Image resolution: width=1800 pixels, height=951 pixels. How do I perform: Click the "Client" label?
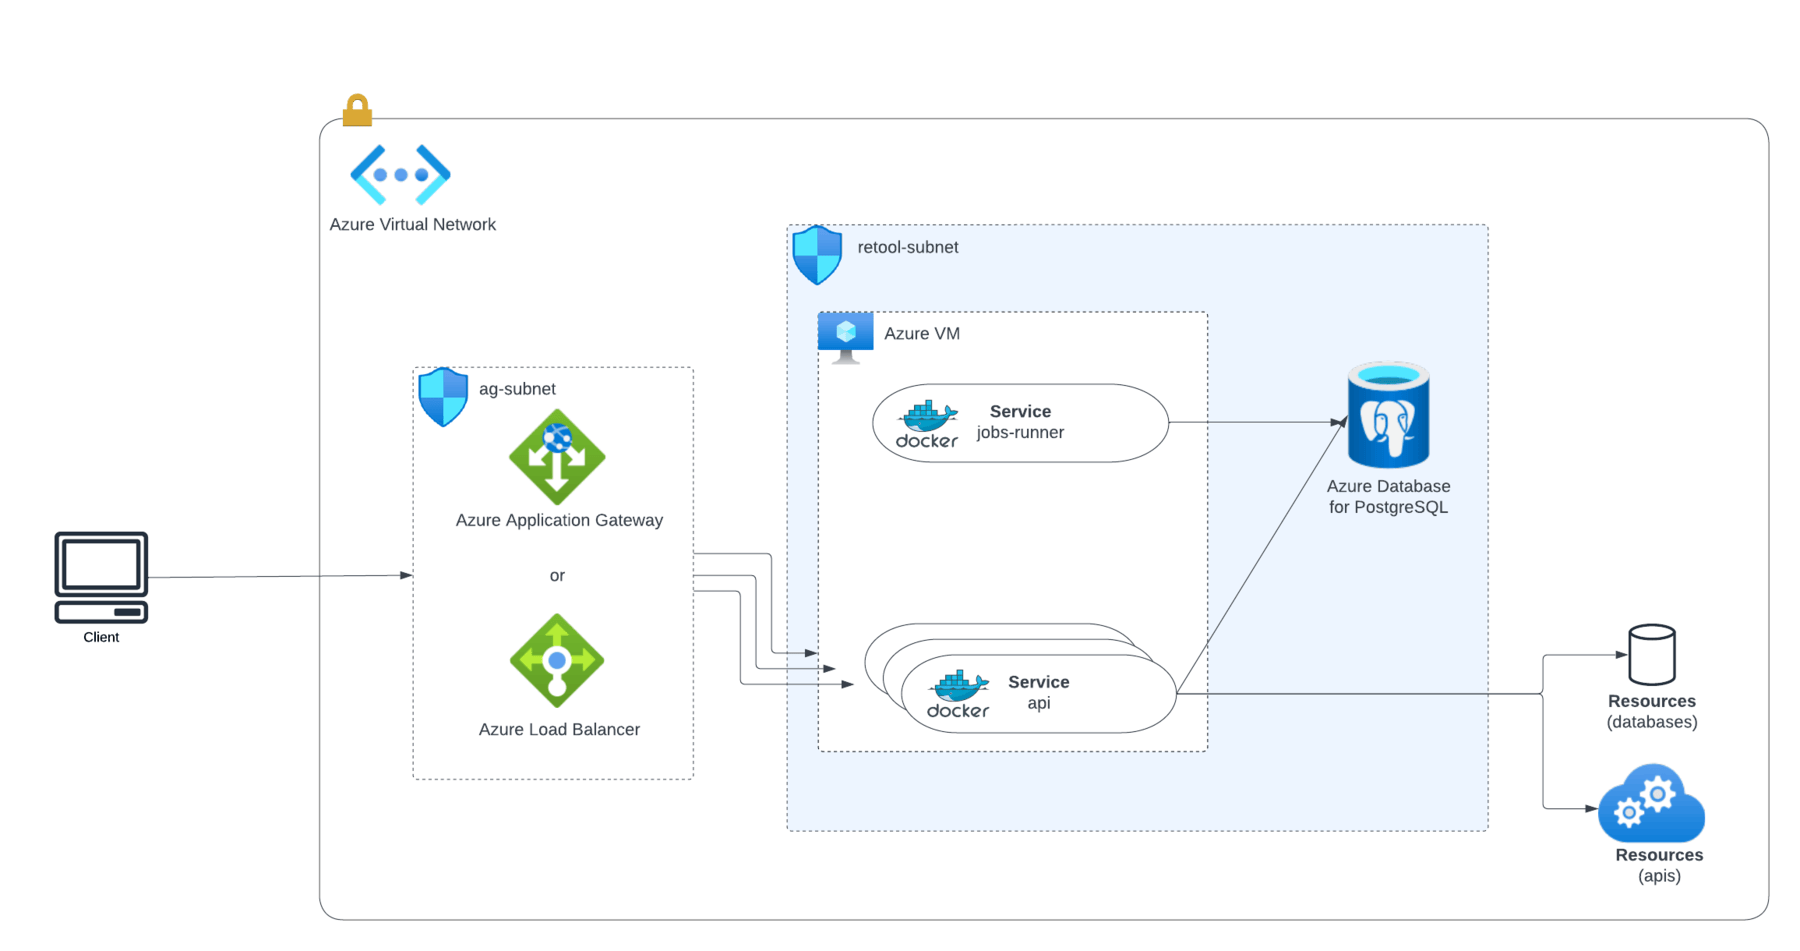pos(101,637)
